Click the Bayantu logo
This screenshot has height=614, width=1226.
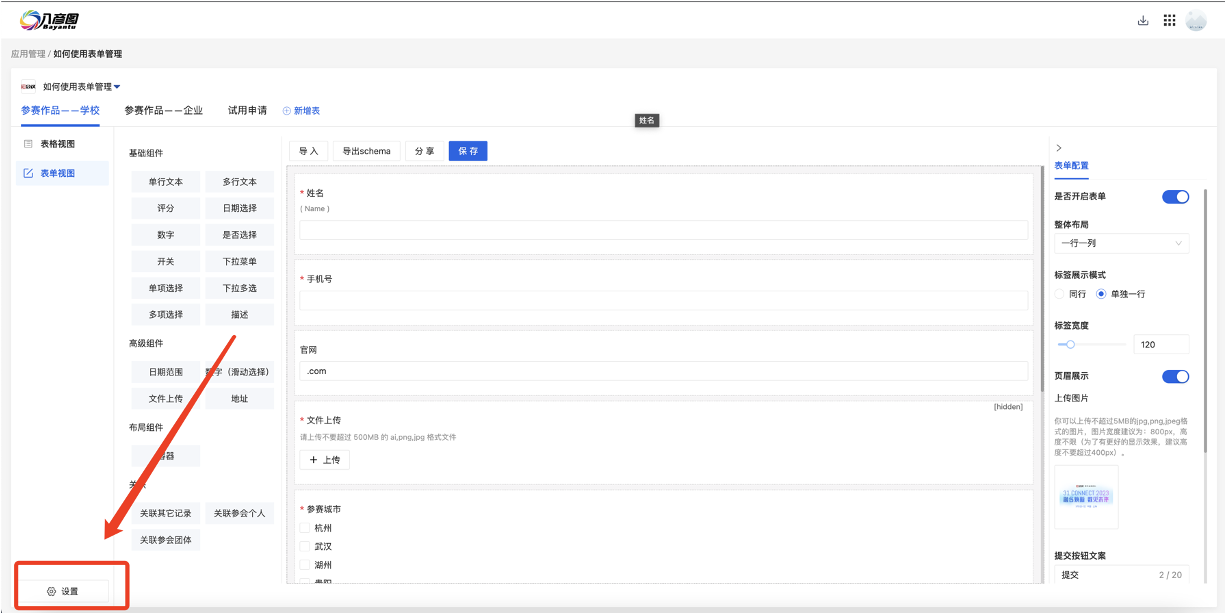click(50, 20)
